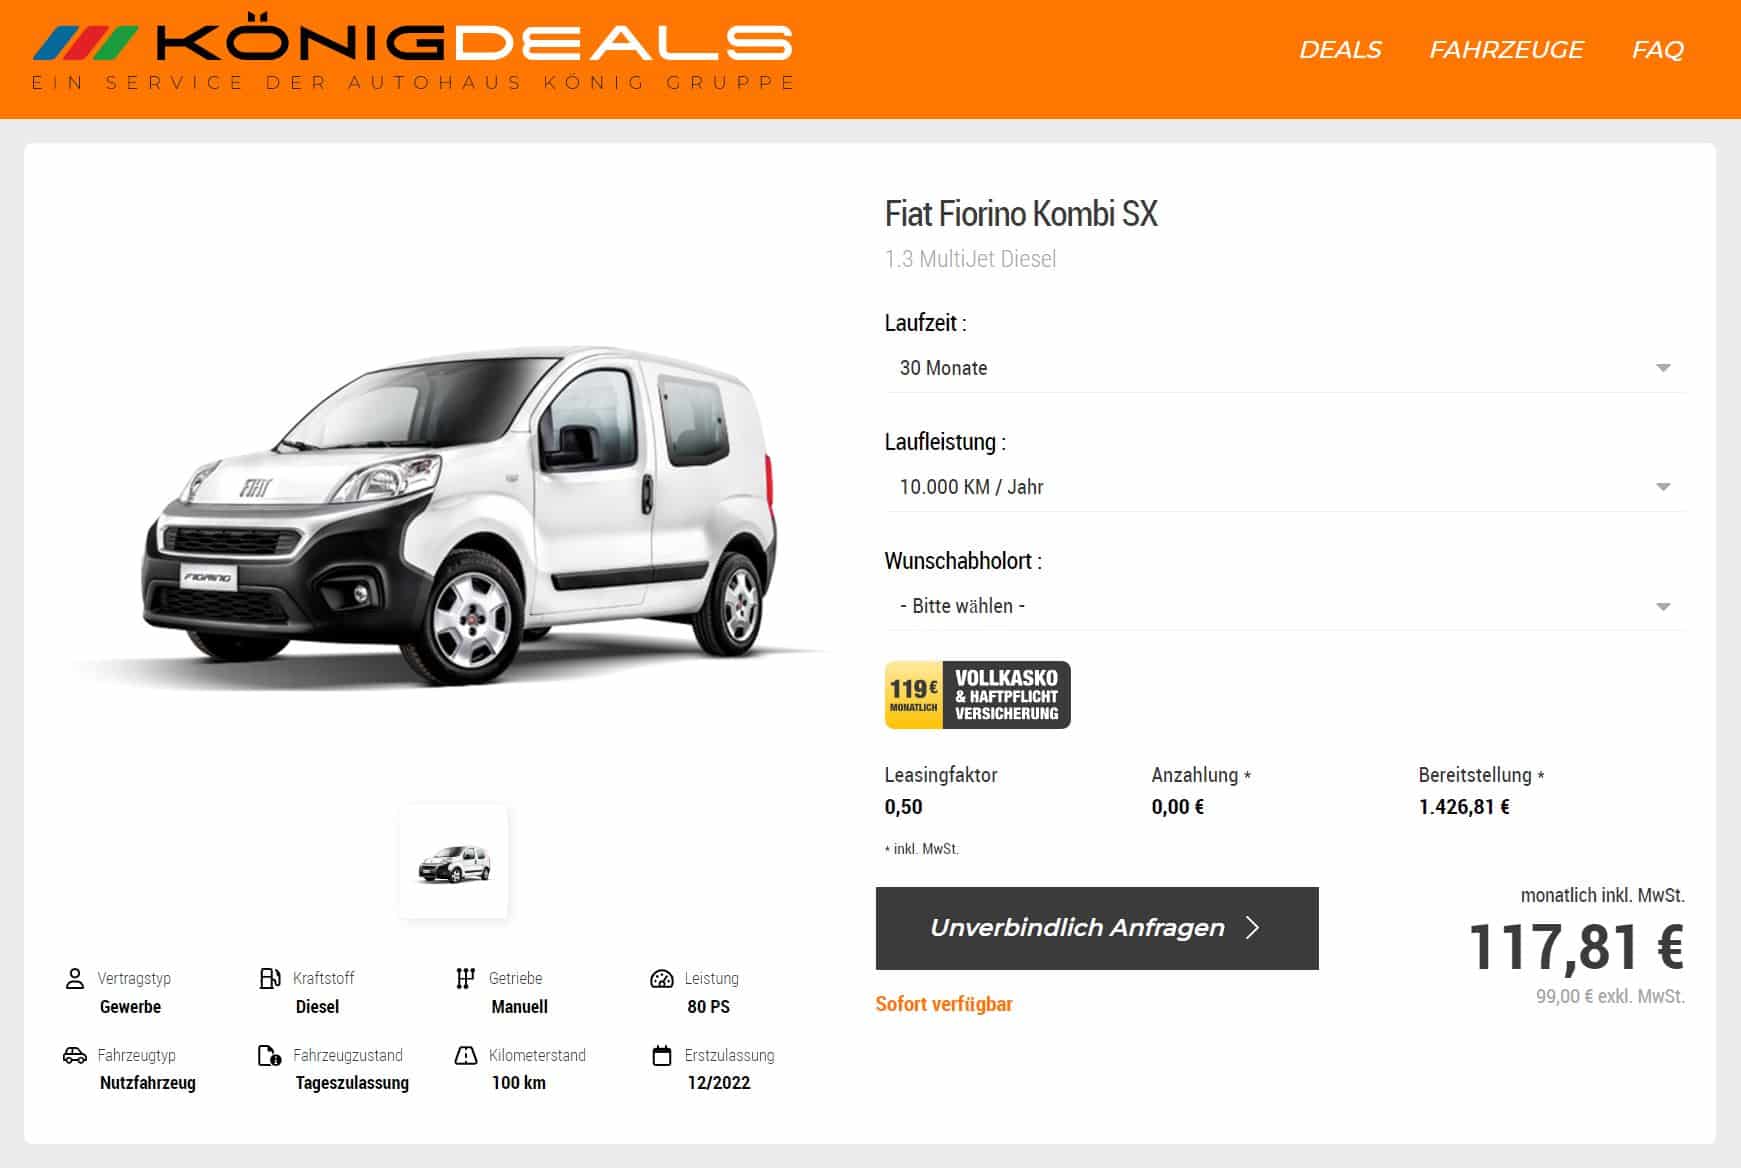
Task: Open the Laufzeit 30 Monate dropdown
Action: pos(1285,368)
